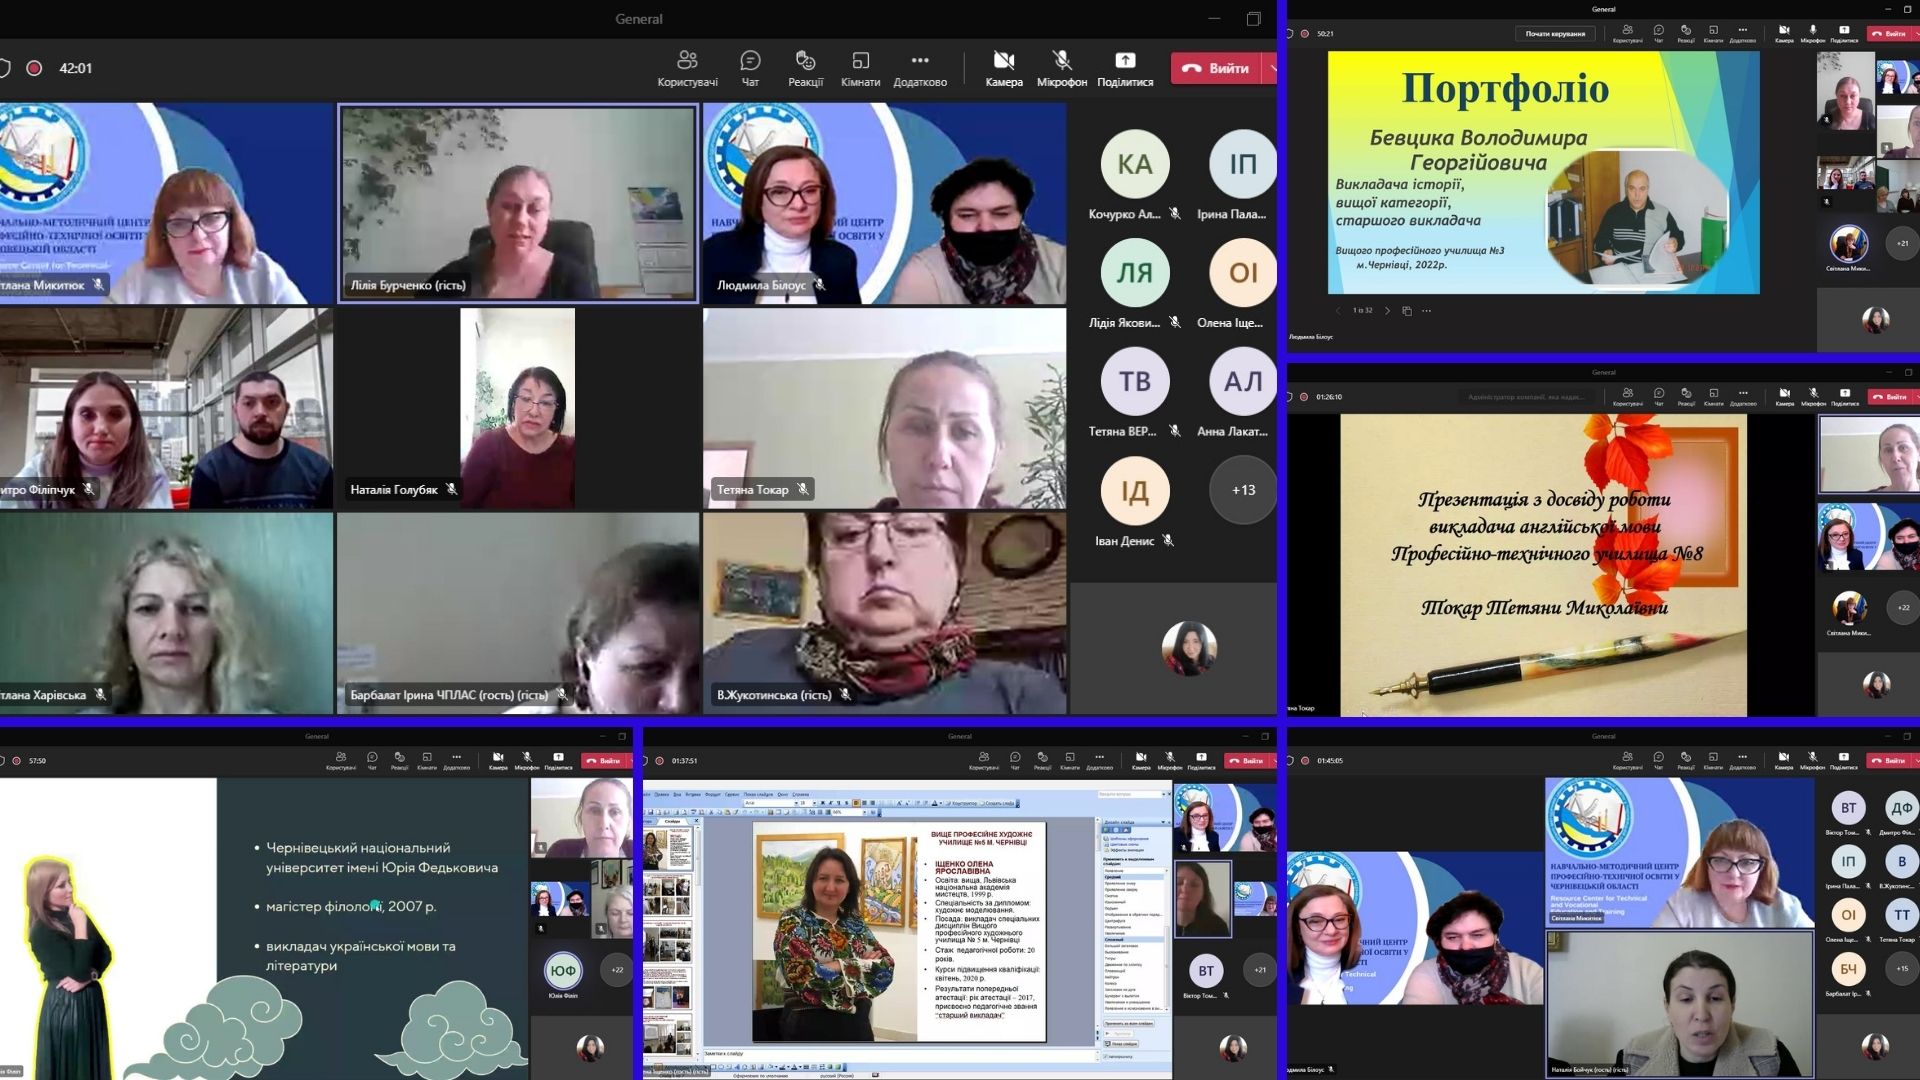Click Поділитися share icon in large window
Screen dimensions: 1920x1080
point(1125,67)
